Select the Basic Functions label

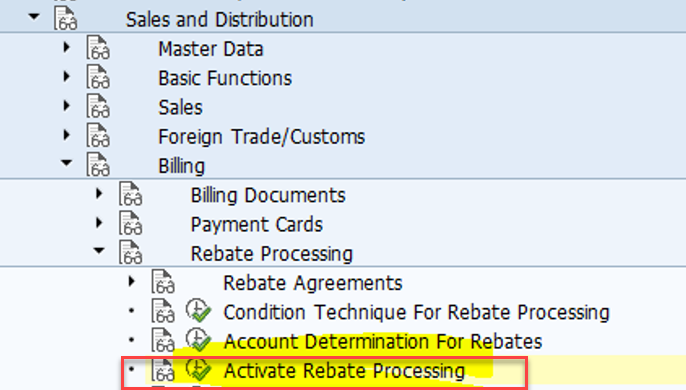[225, 78]
